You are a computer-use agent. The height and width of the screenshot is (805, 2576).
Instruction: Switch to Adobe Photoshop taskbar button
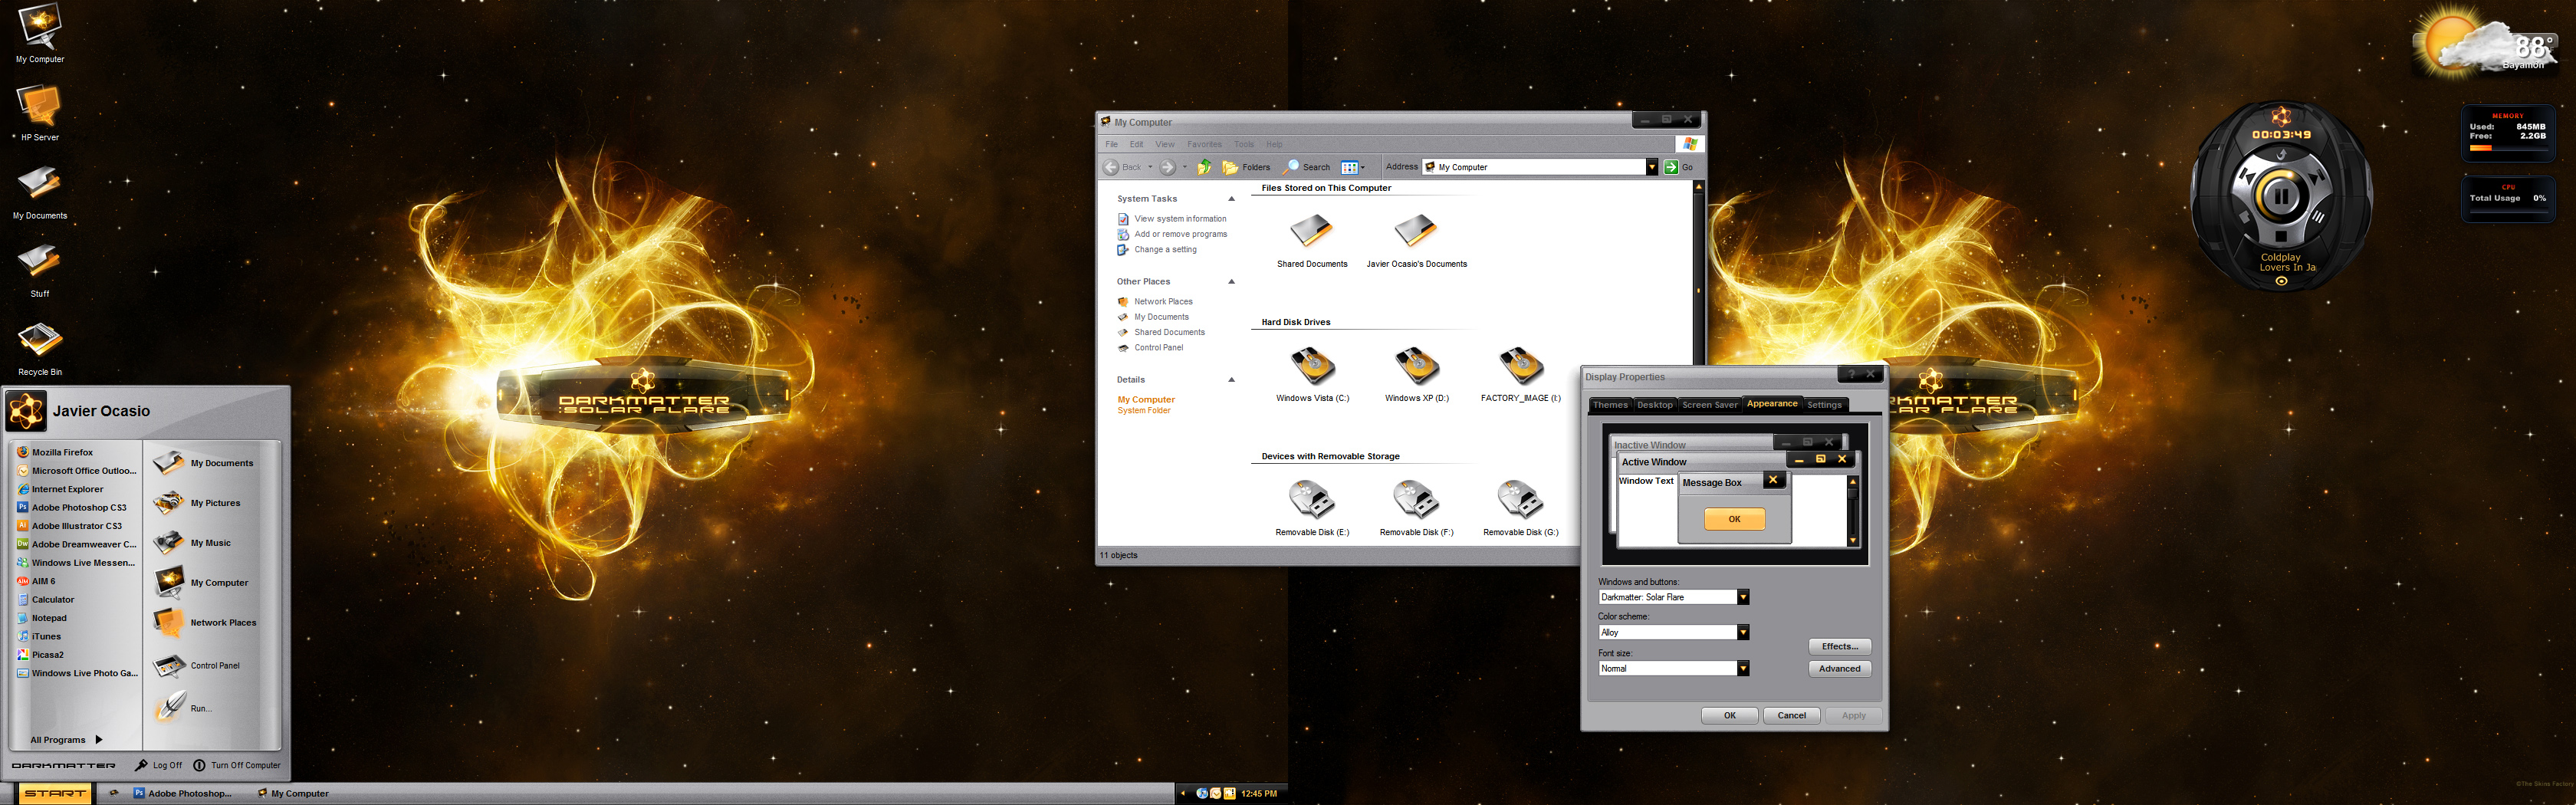pos(183,793)
